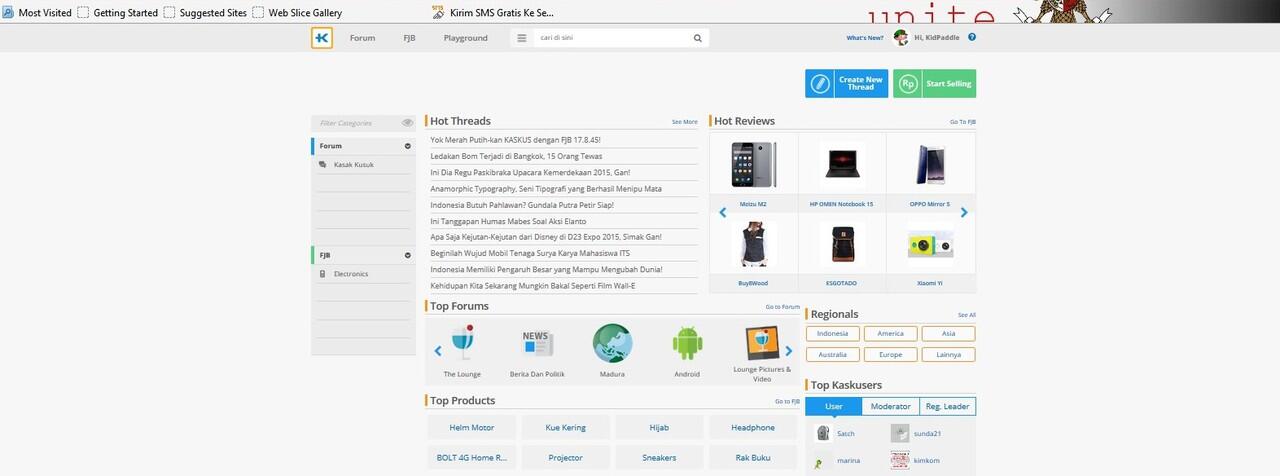Screen dimensions: 1280x476
Task: Open the Android forum icon
Action: click(x=687, y=343)
